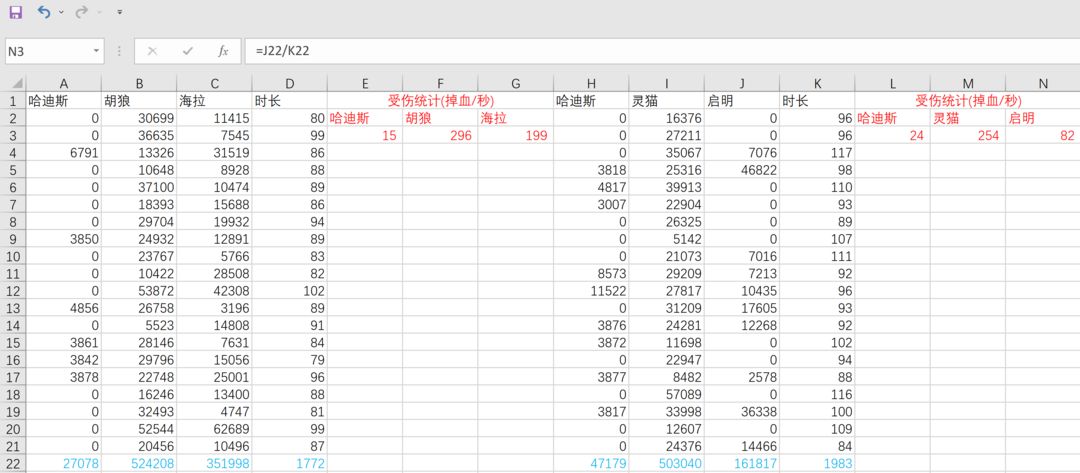Select column B header
This screenshot has width=1080, height=473.
139,83
